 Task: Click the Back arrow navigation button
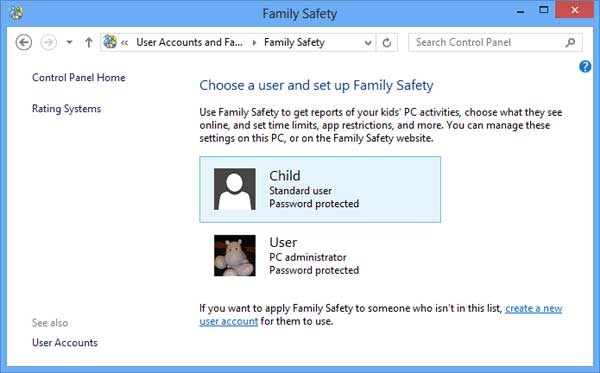pos(23,42)
